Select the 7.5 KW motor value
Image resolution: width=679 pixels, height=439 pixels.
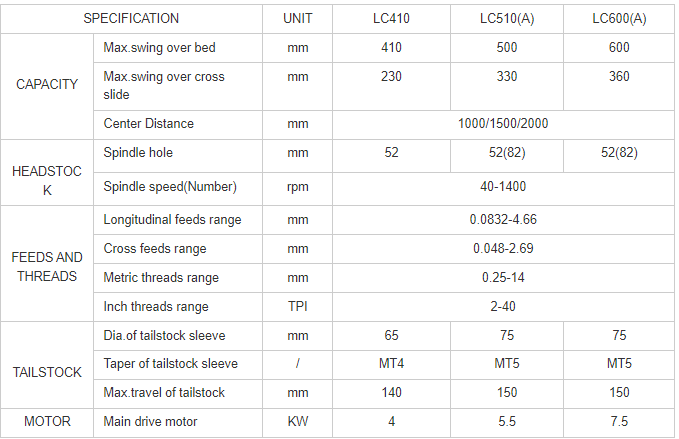point(619,422)
